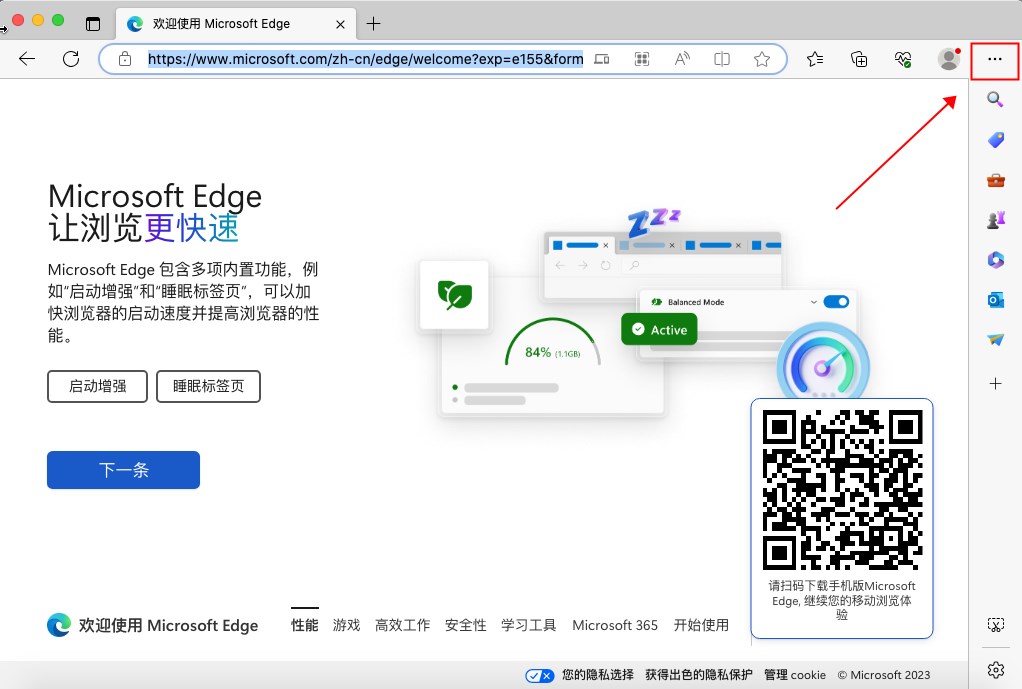Viewport: 1022px width, 689px height.
Task: Add this page to favorites star
Action: (762, 59)
